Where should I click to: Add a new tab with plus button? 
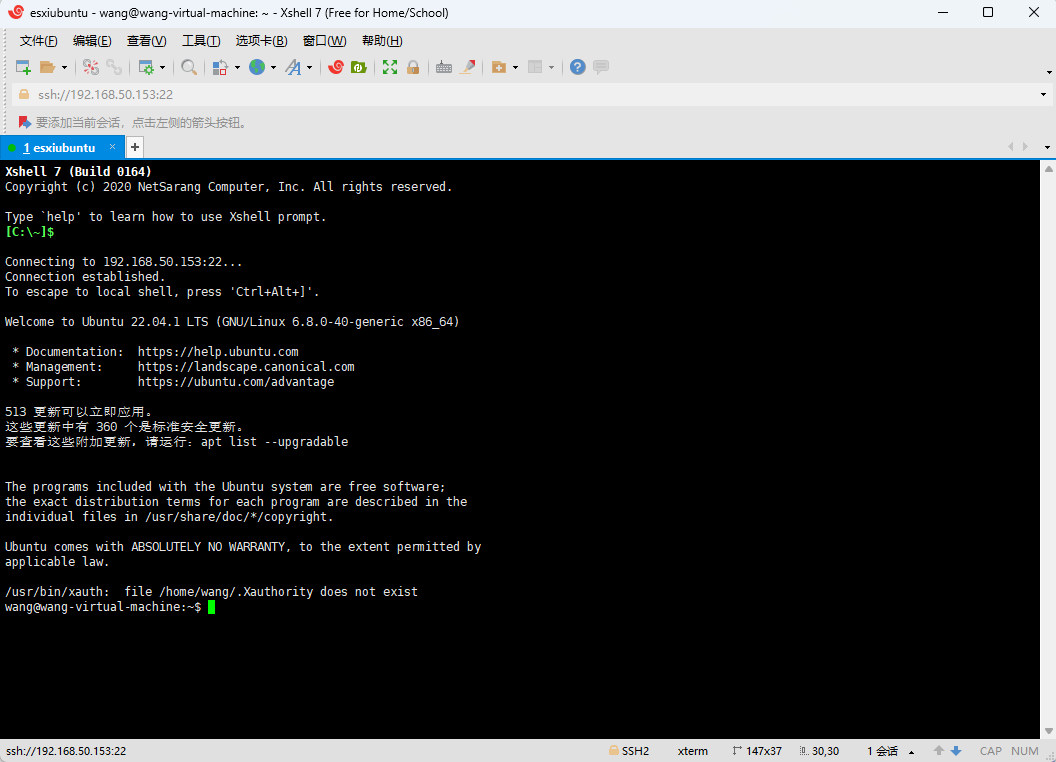point(135,147)
